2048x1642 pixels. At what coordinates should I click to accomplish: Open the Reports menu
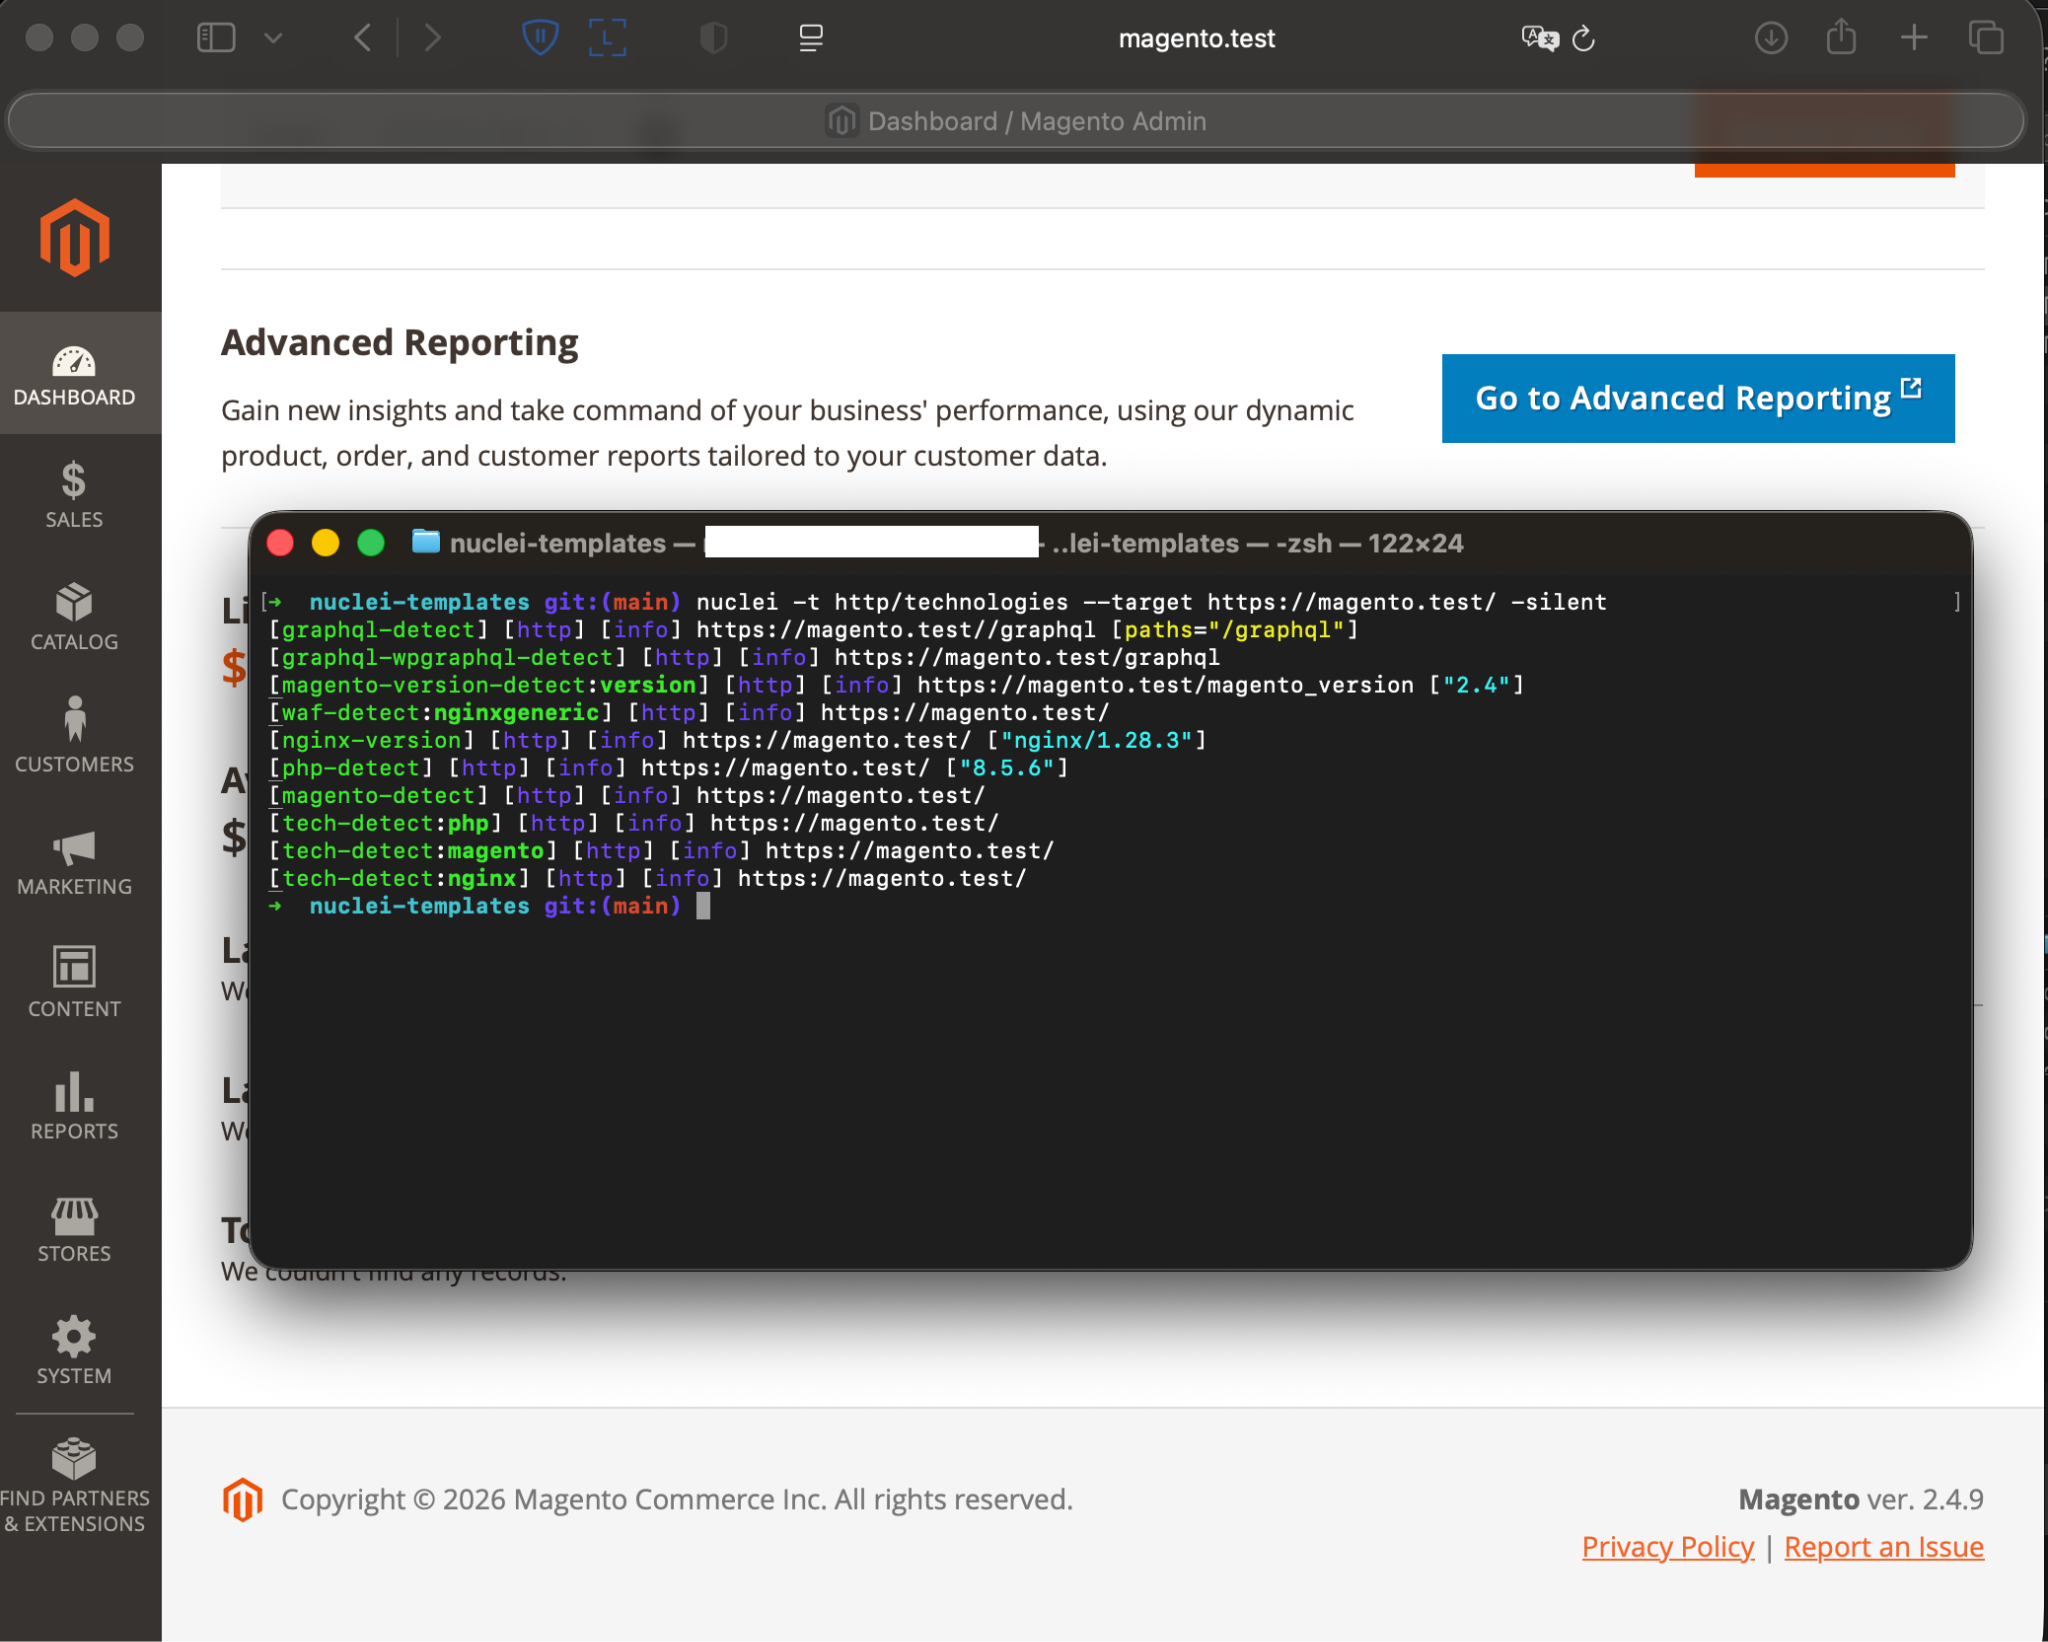pyautogui.click(x=75, y=1106)
